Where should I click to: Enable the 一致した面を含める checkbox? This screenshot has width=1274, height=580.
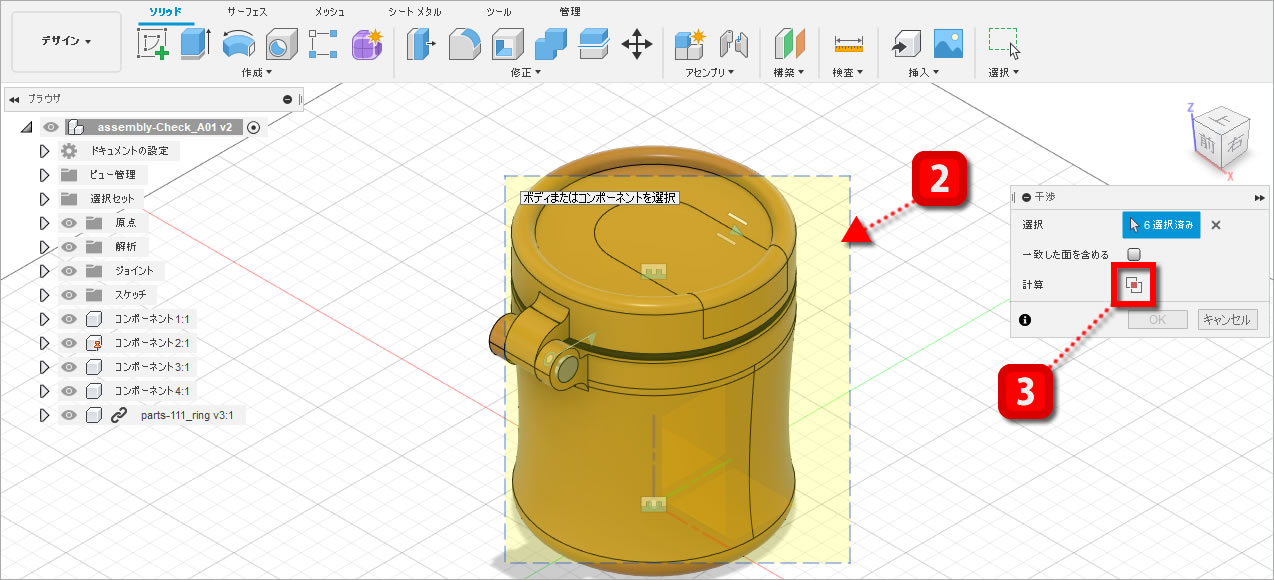pos(1134,254)
